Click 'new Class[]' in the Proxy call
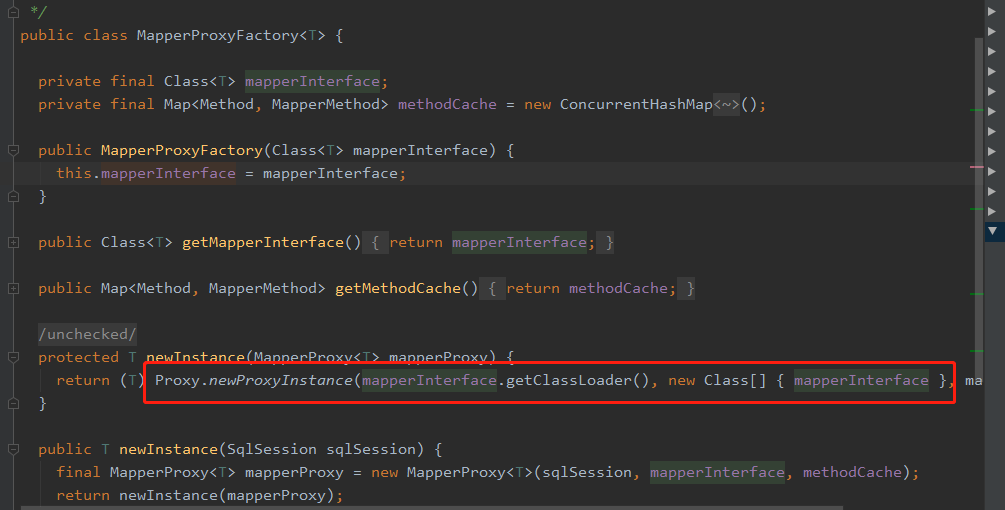The width and height of the screenshot is (1005, 510). point(717,381)
